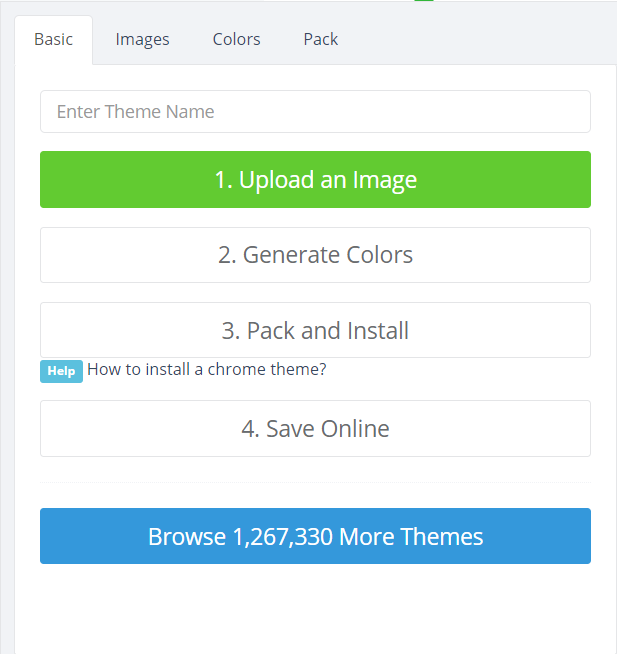Viewport: 617px width, 654px height.
Task: Show image settings via the Images tab
Action: click(x=142, y=40)
